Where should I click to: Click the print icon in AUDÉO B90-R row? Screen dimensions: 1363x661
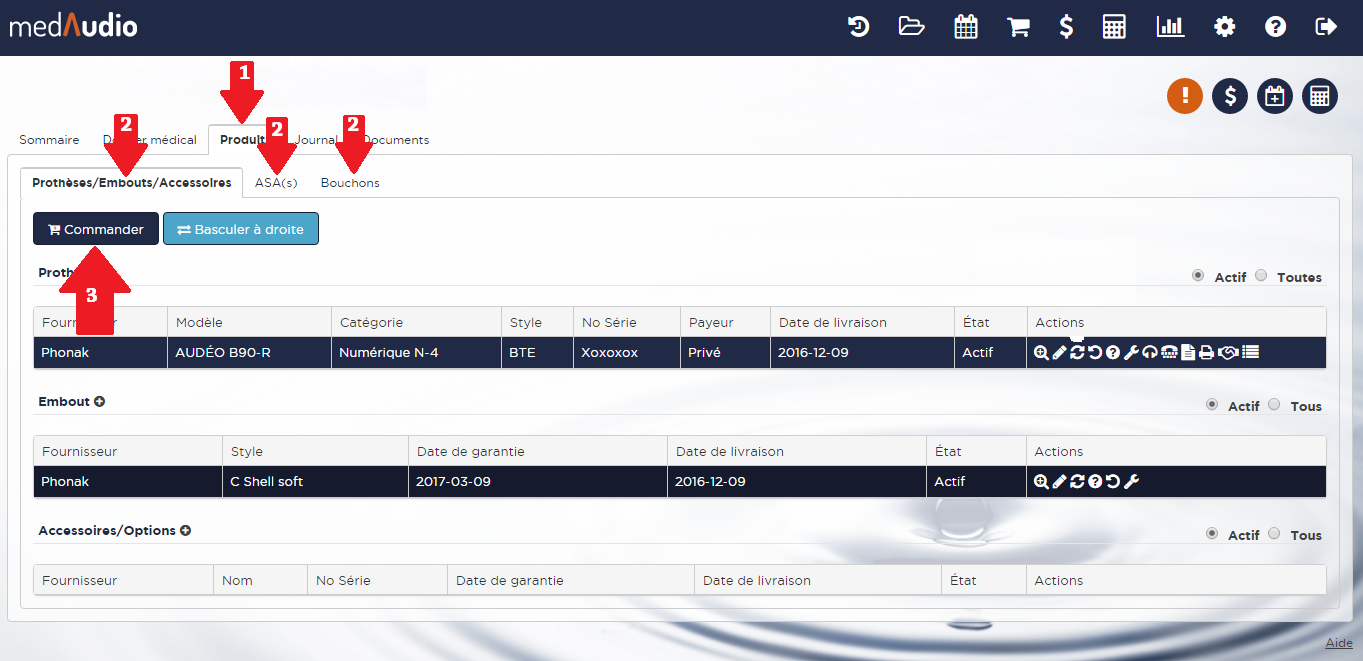point(1206,352)
